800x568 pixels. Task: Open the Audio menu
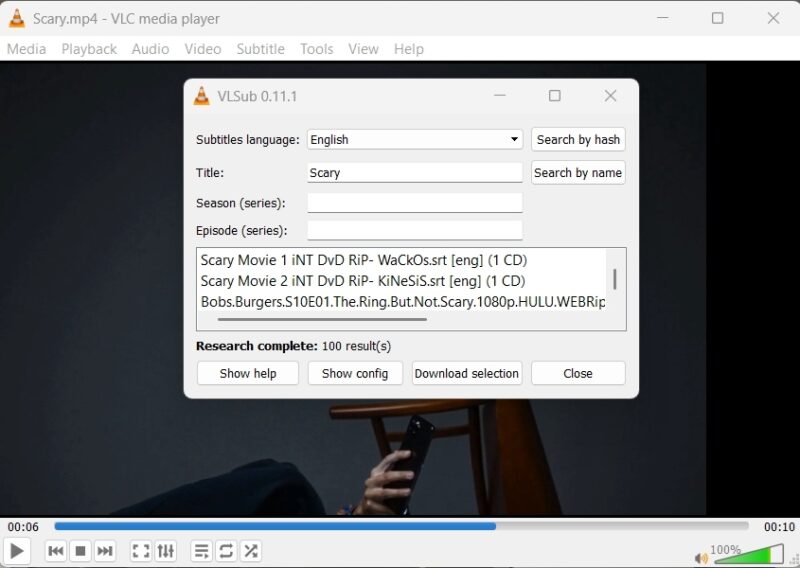(151, 49)
